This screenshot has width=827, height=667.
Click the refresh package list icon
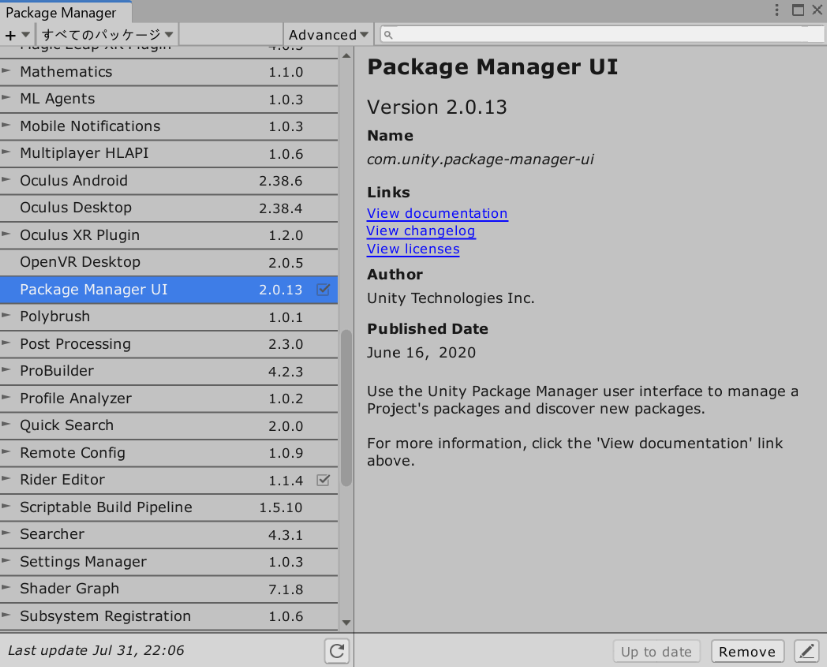point(337,651)
